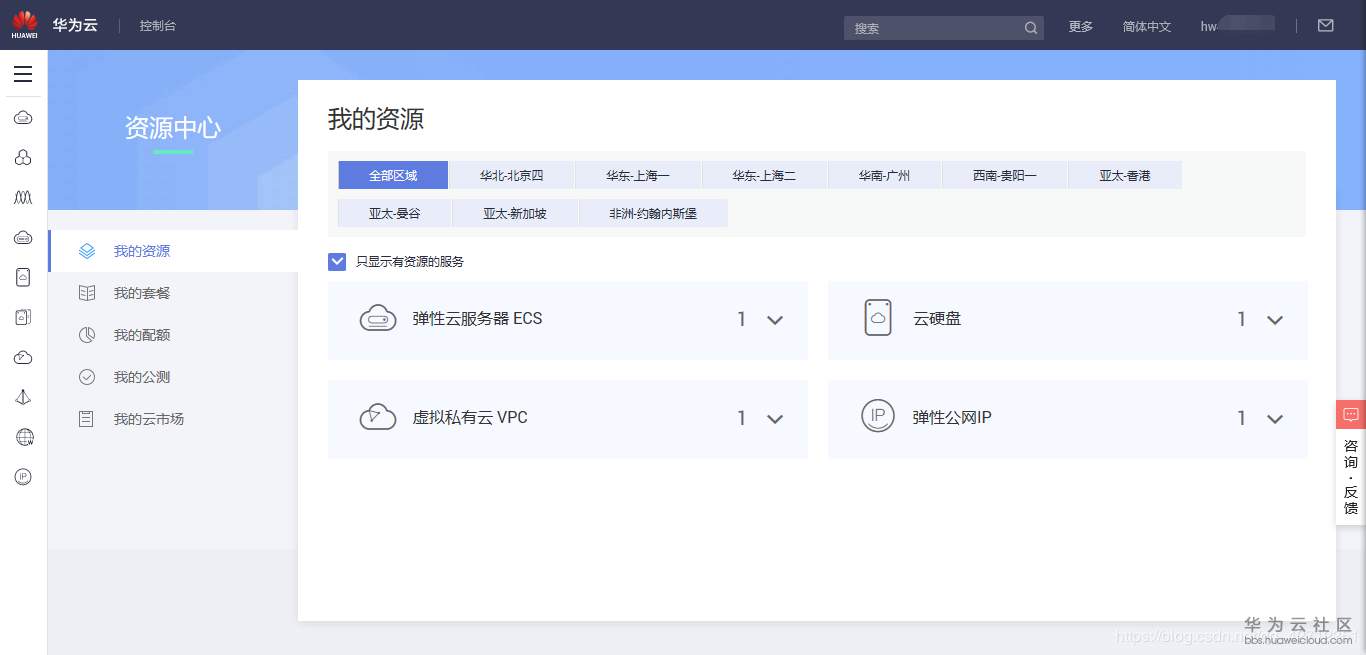The image size is (1366, 655).
Task: Expand the 虚拟私有云 VPC chevron
Action: [x=774, y=419]
